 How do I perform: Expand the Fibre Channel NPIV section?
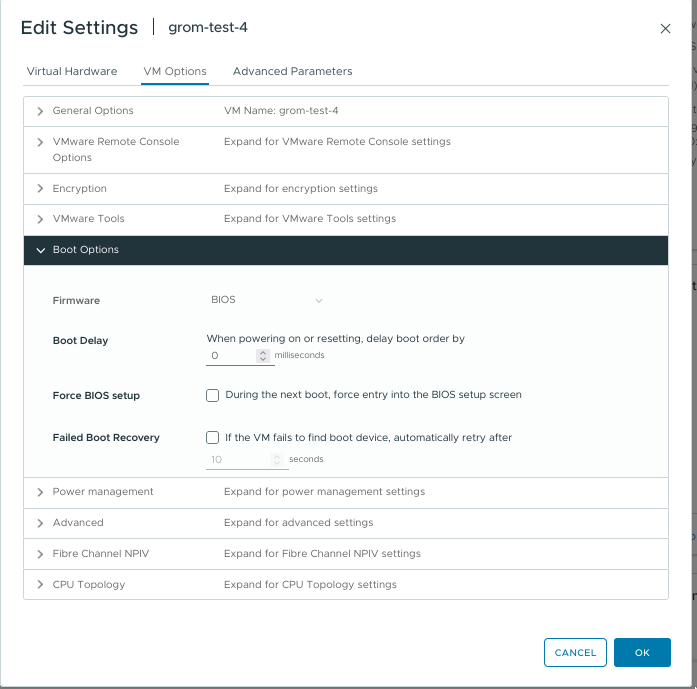pyautogui.click(x=40, y=554)
